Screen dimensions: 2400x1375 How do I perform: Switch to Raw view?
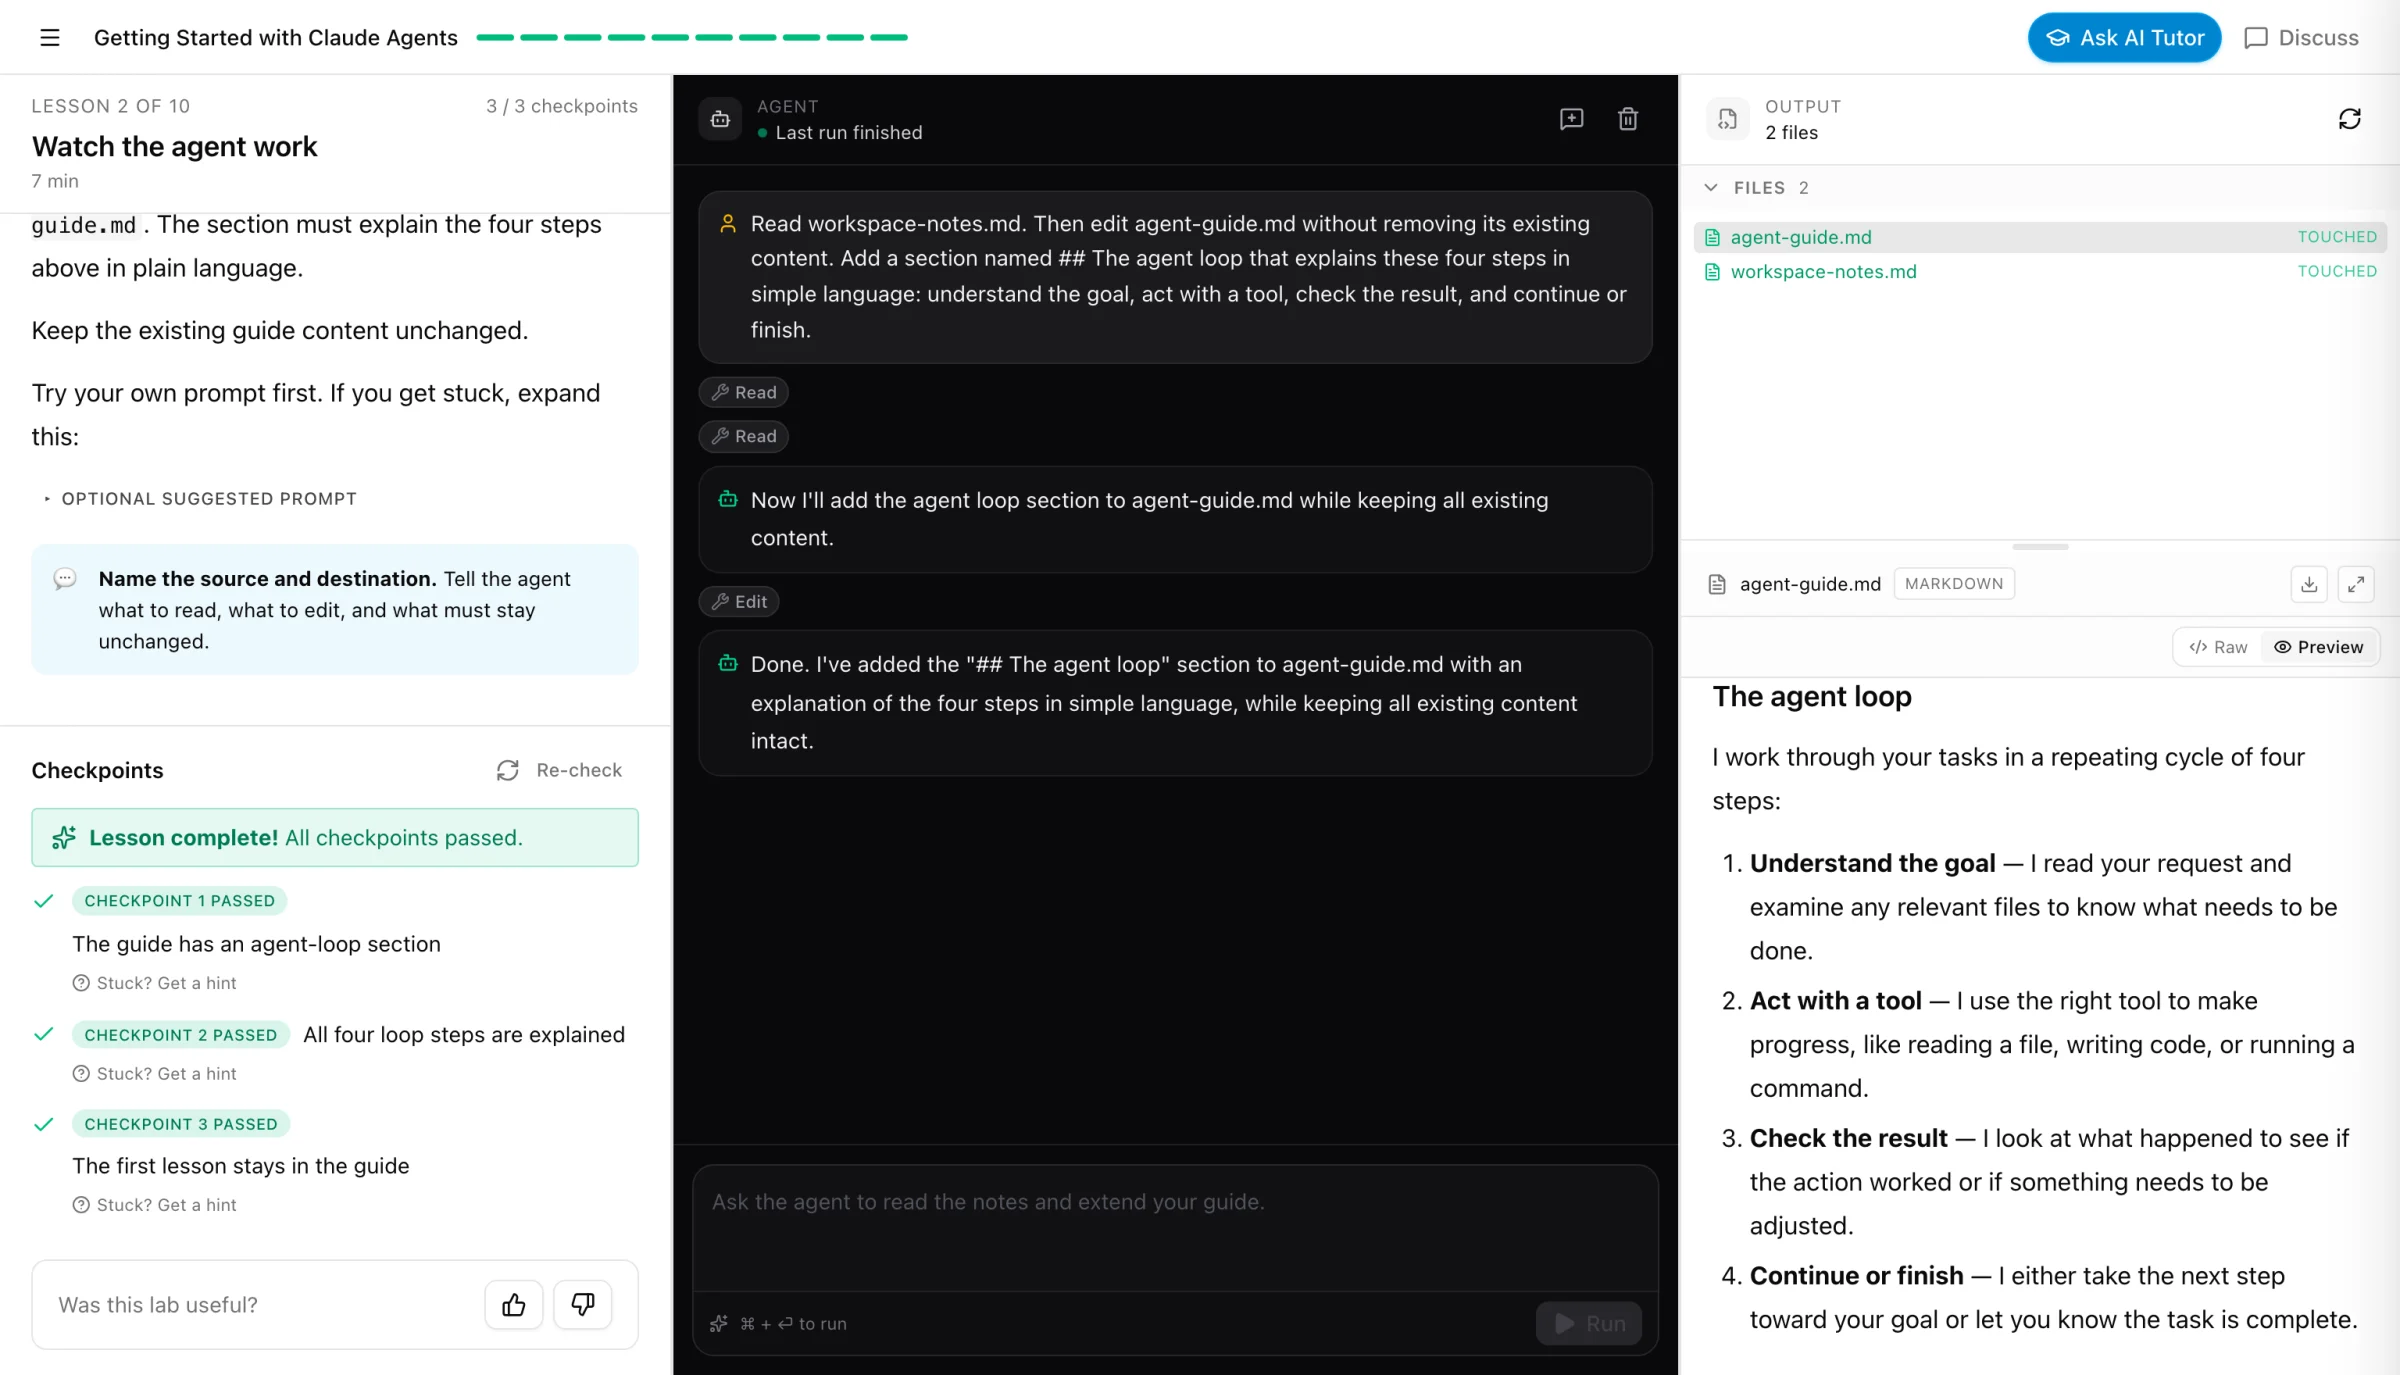pos(2218,647)
